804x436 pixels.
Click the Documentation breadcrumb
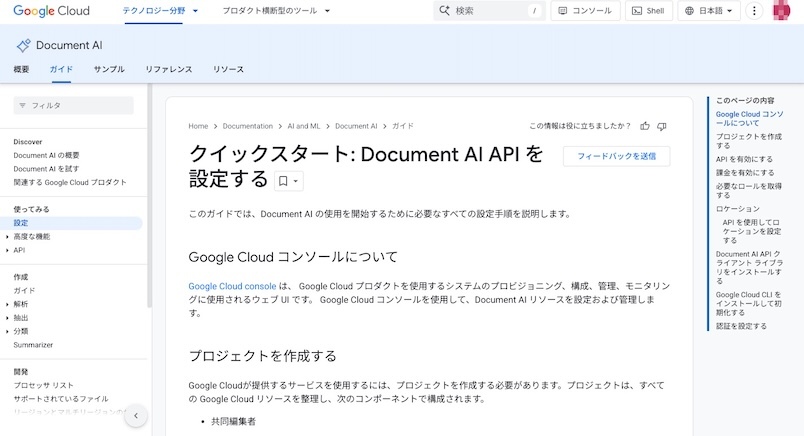click(x=248, y=126)
